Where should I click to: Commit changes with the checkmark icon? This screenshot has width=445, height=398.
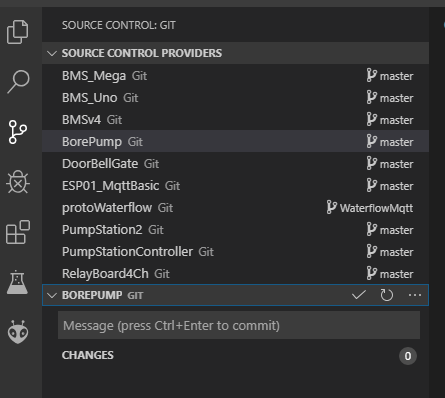point(359,295)
